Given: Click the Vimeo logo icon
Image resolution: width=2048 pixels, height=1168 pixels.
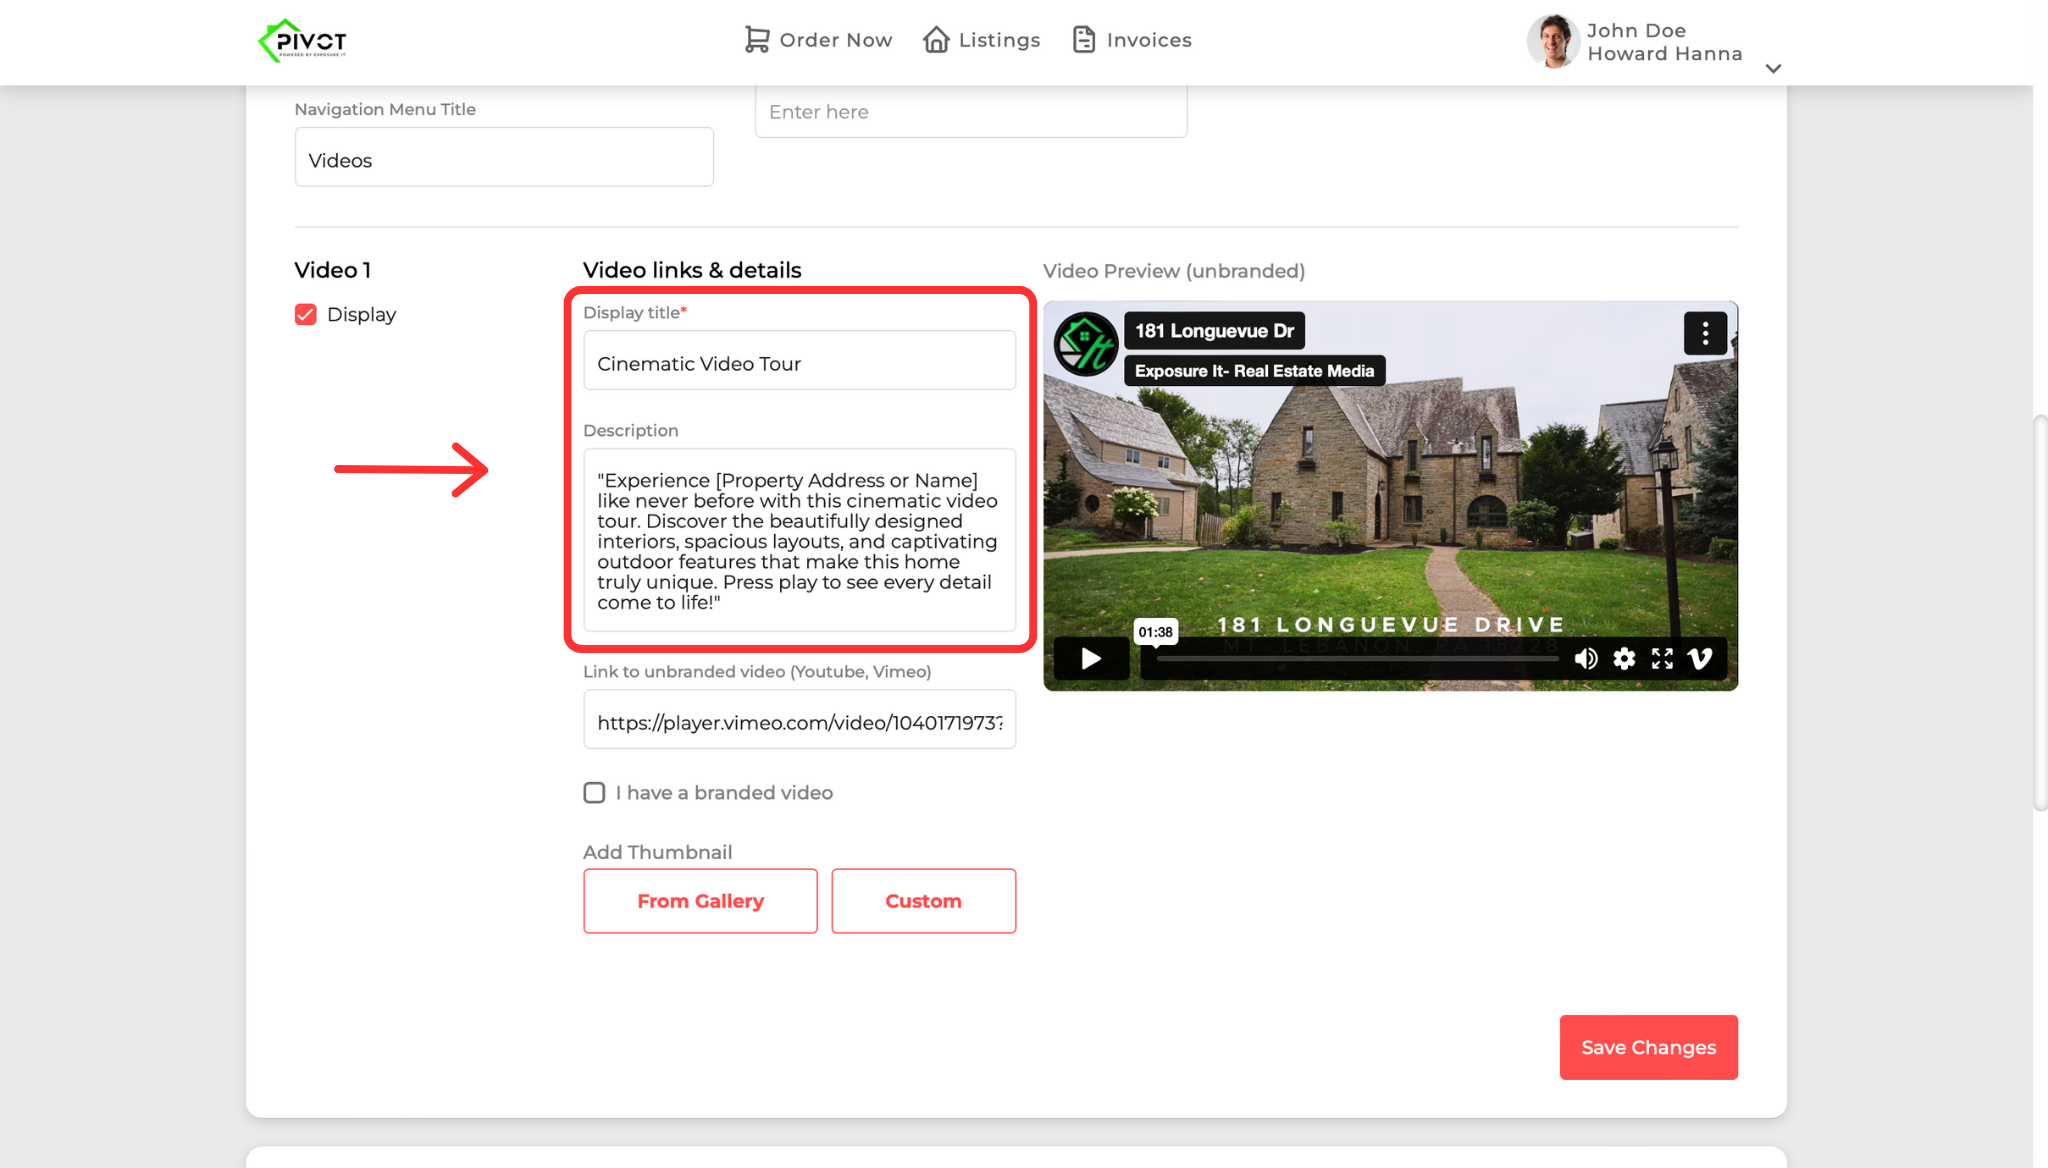Looking at the screenshot, I should (1700, 658).
